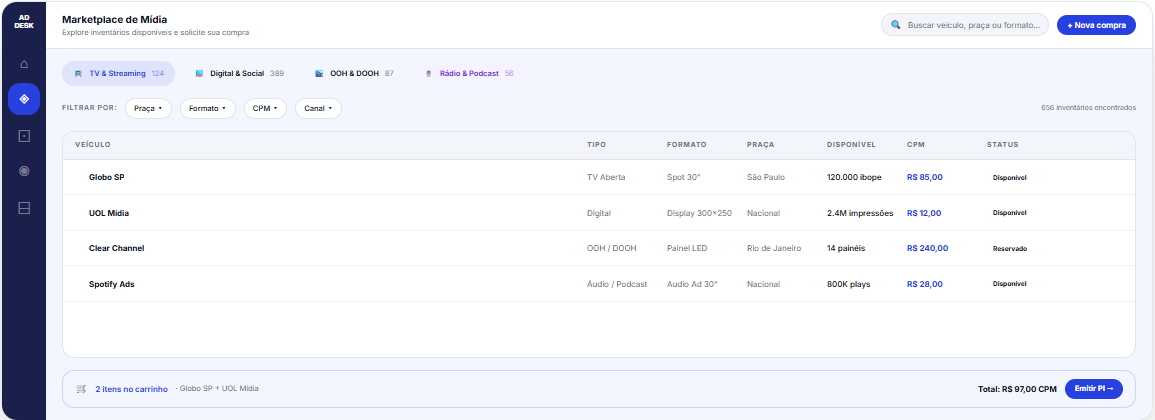
Task: Open the square-with-dot icon in sidebar
Action: click(24, 136)
